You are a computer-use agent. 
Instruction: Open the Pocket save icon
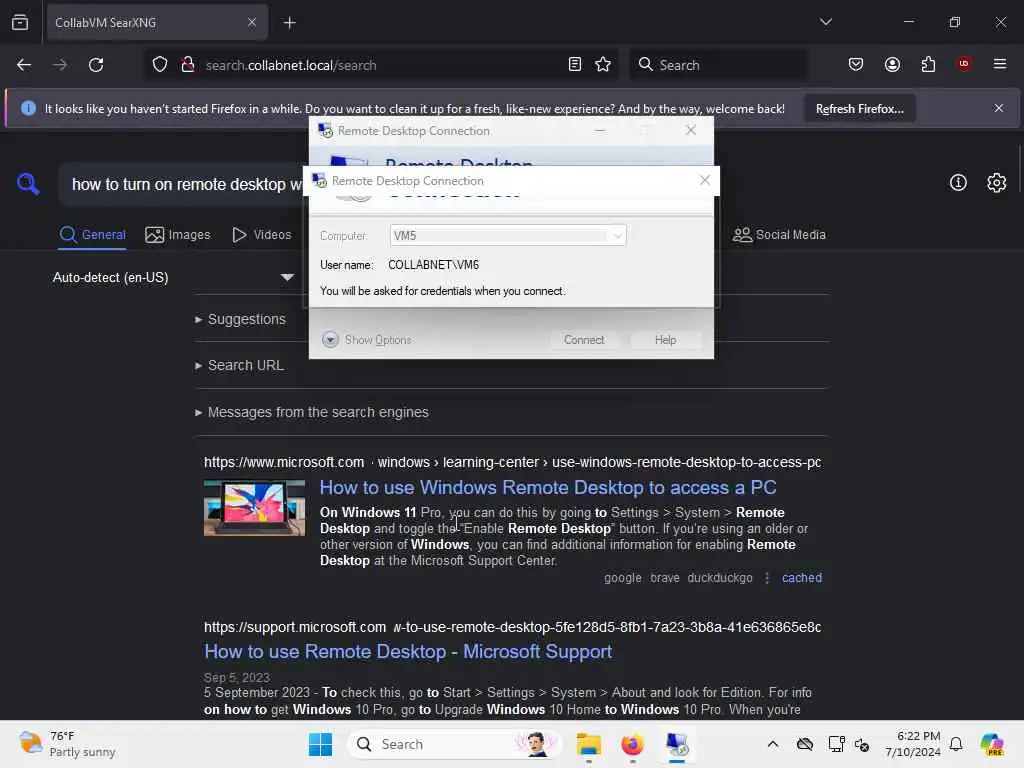[856, 65]
